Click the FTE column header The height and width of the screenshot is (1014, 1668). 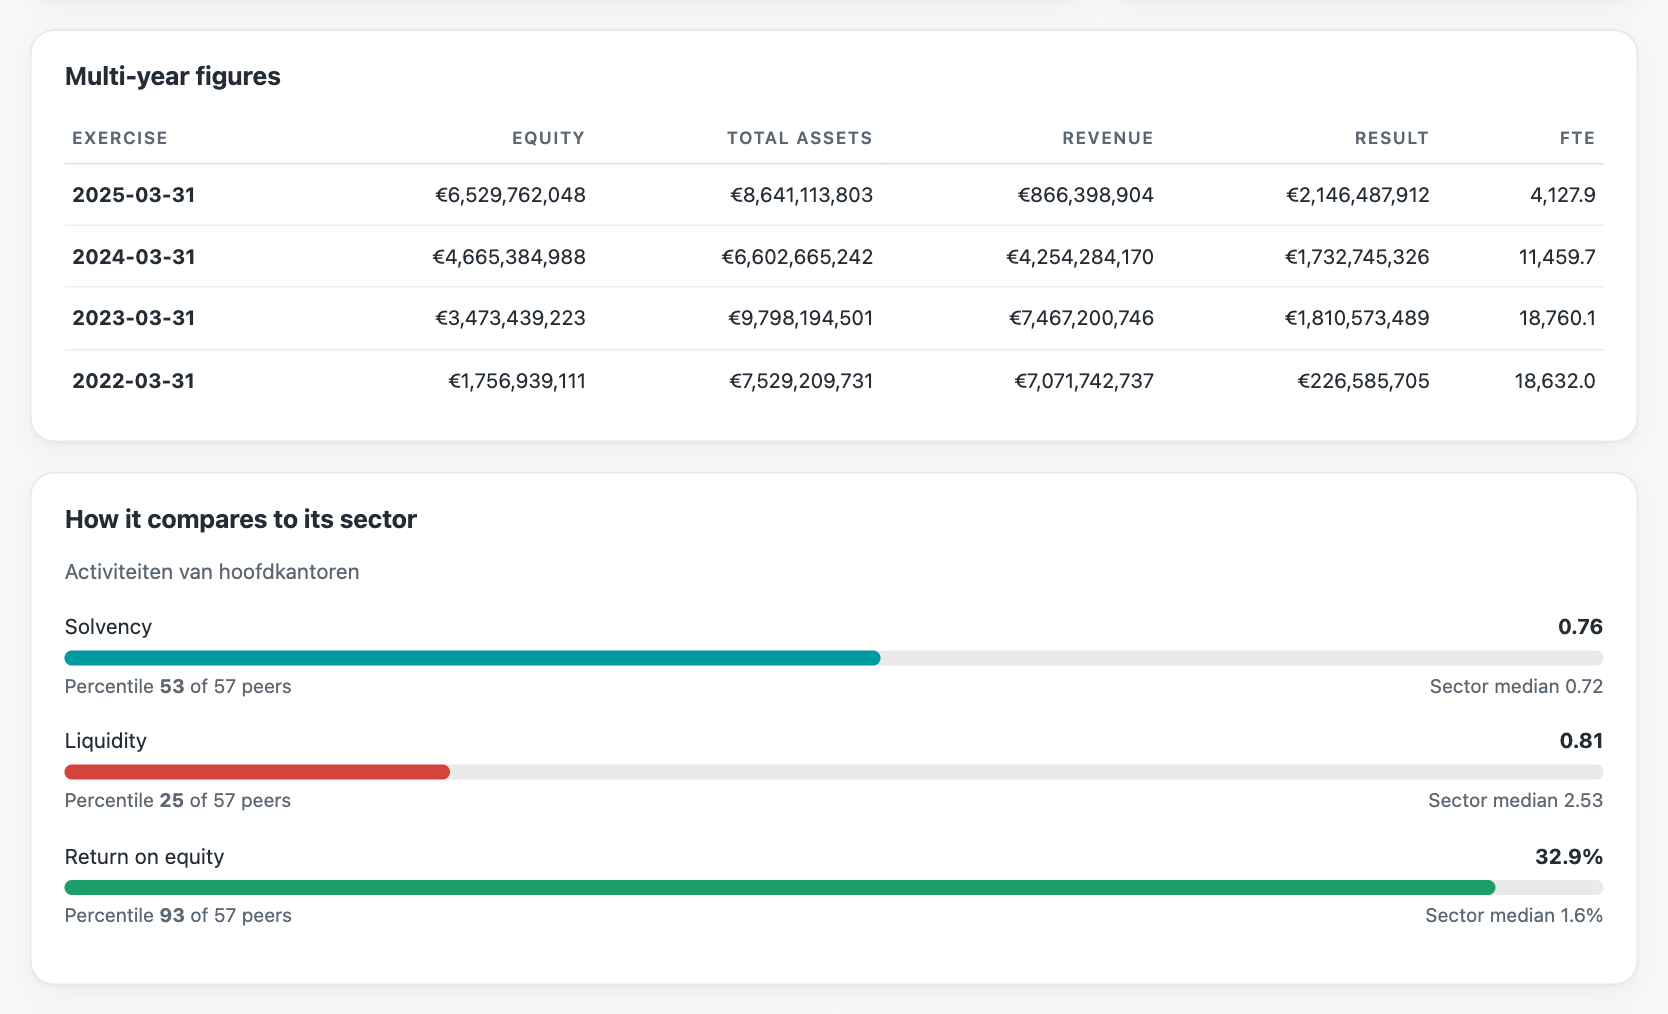[1577, 138]
